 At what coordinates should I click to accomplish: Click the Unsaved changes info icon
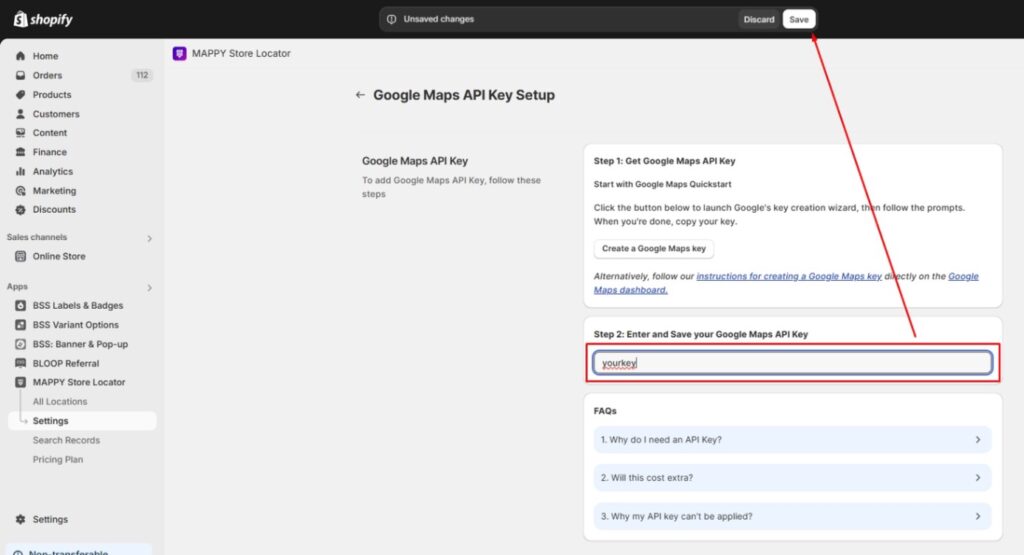point(391,19)
